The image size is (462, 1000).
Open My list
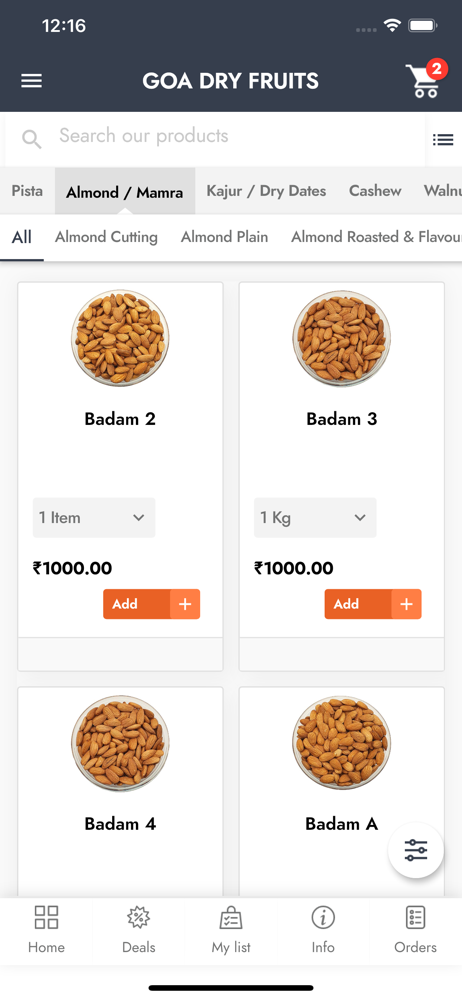(x=231, y=930)
